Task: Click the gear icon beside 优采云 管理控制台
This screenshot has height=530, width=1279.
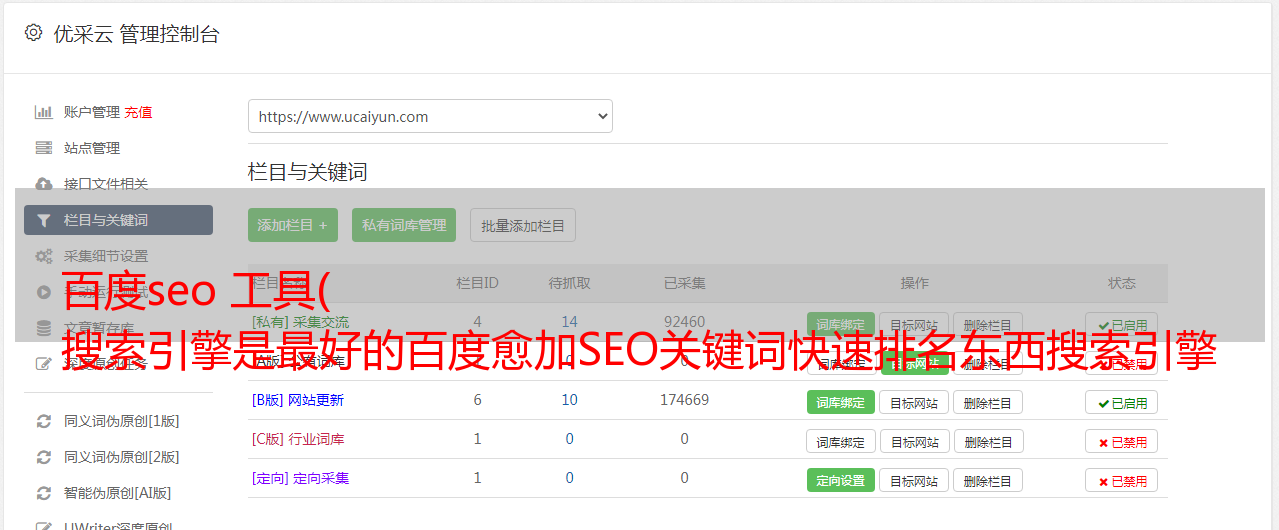Action: click(33, 33)
